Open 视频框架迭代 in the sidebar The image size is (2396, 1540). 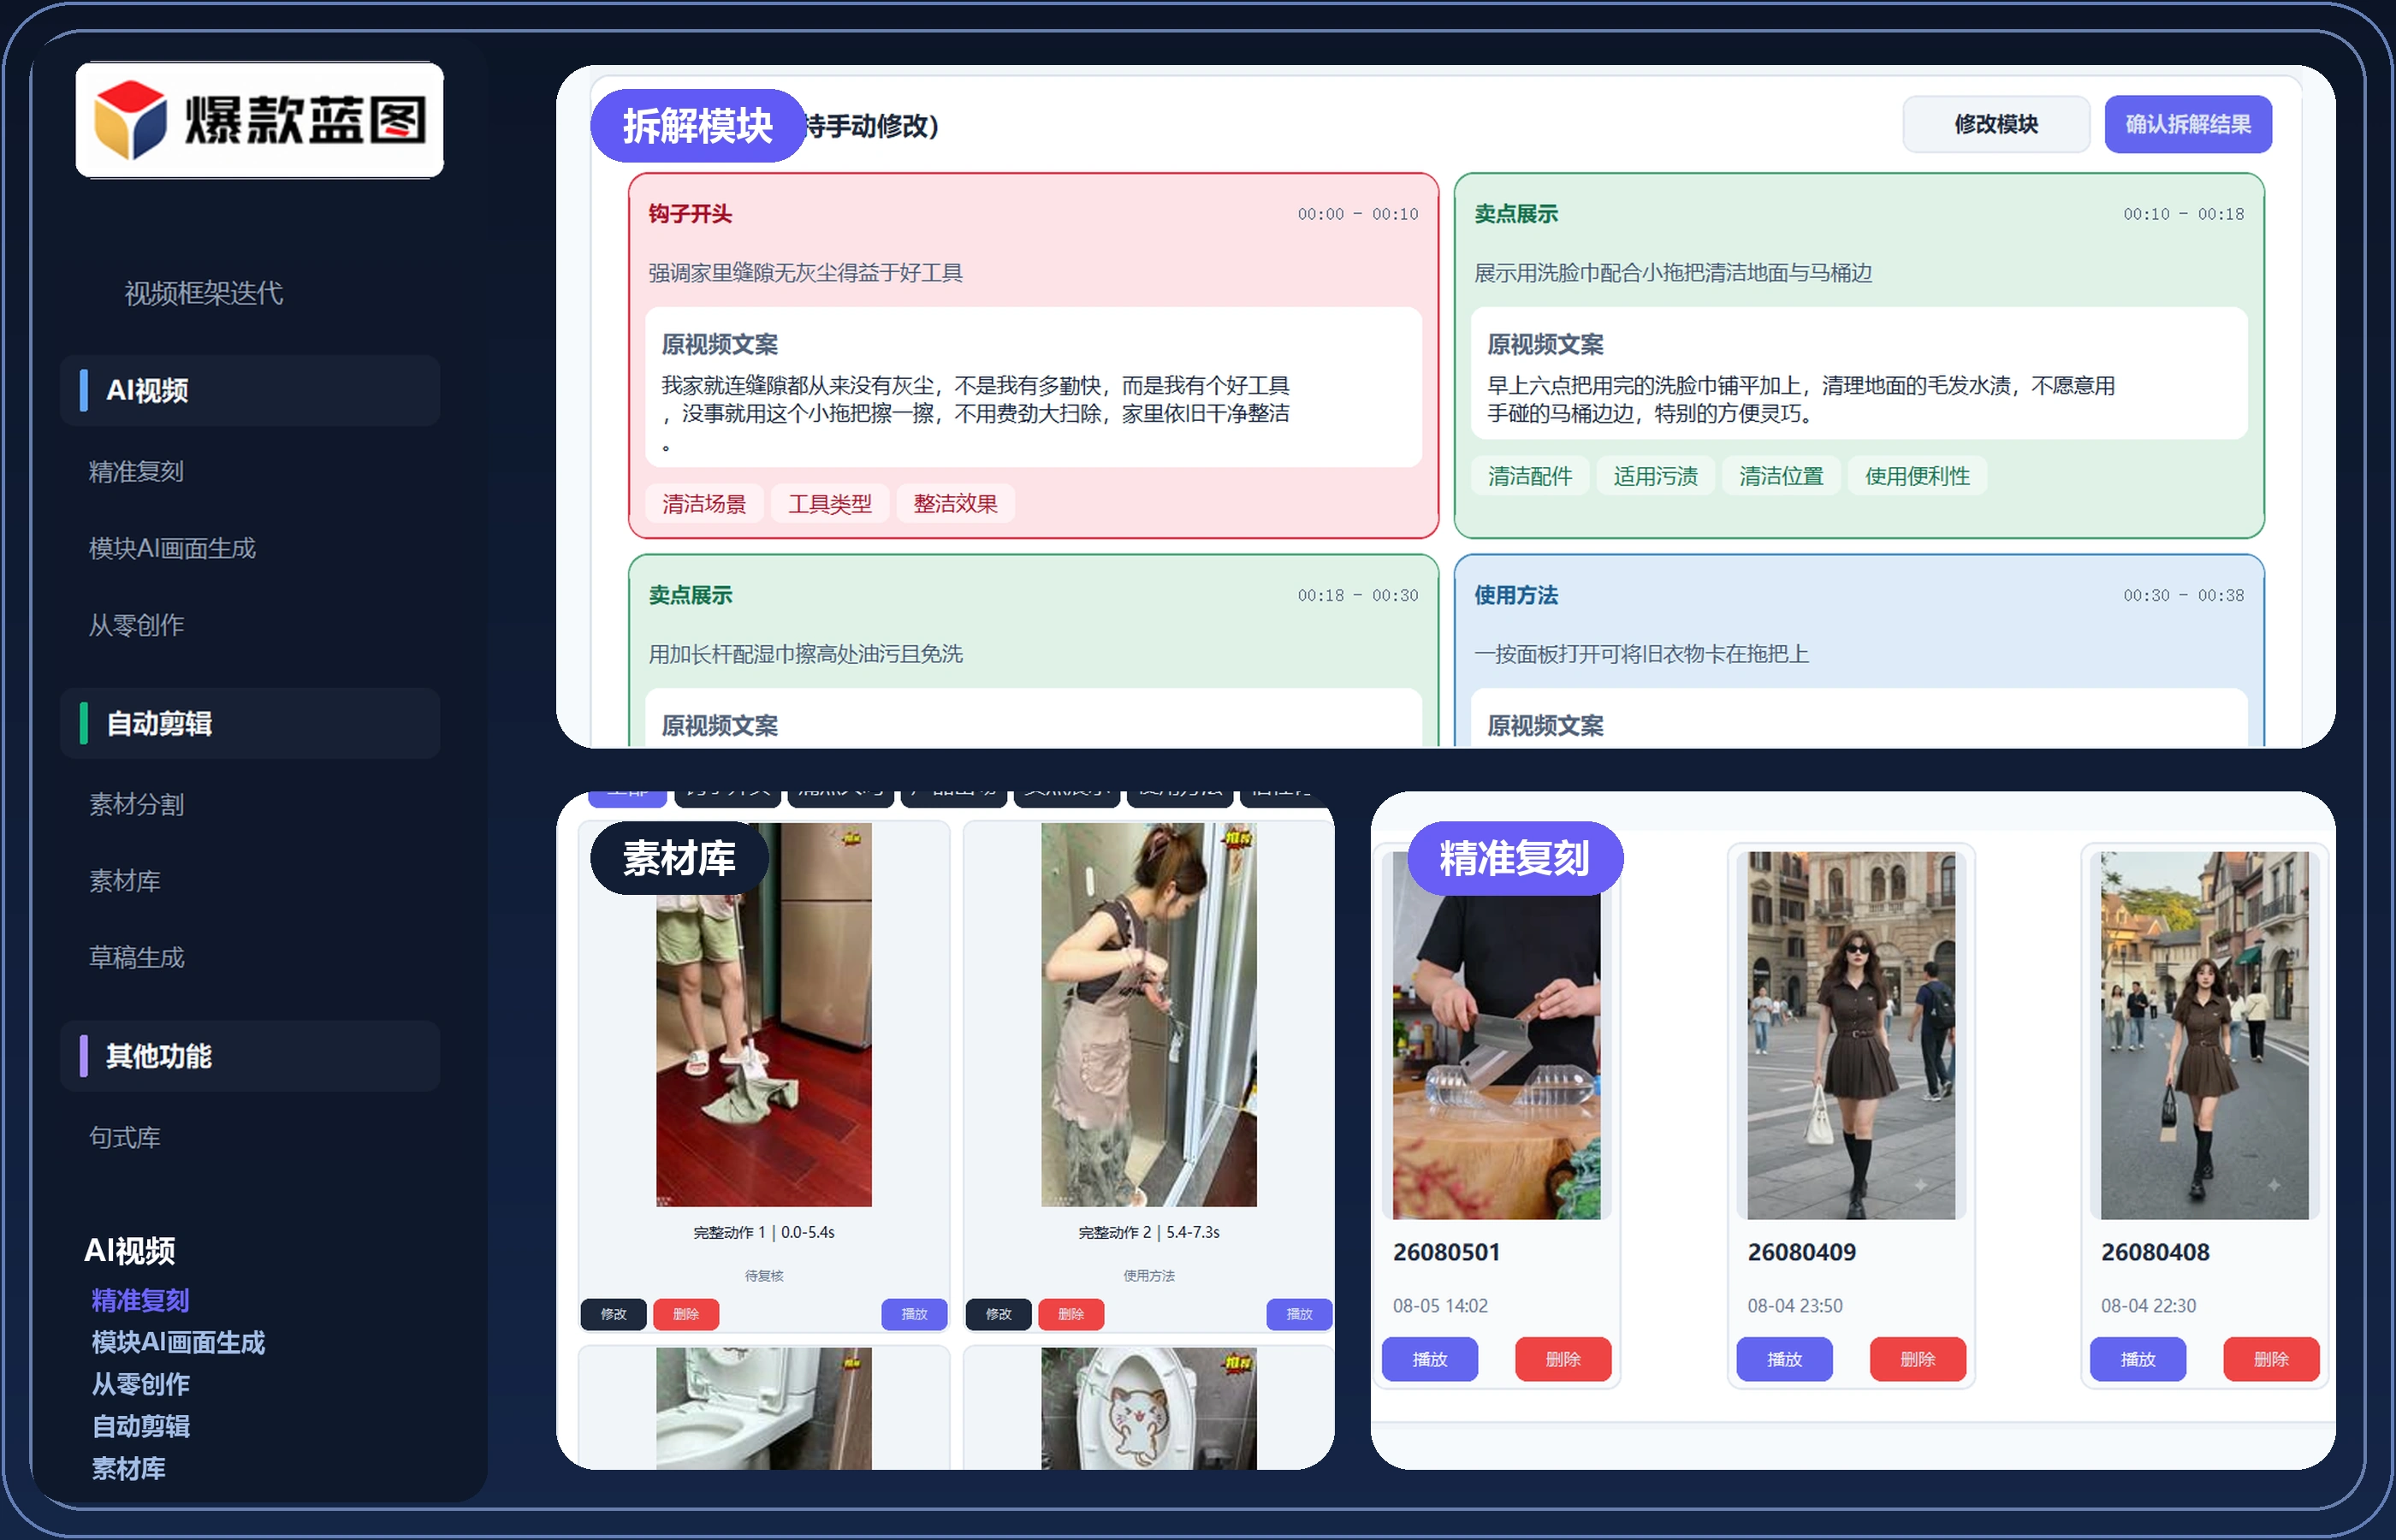[x=203, y=293]
